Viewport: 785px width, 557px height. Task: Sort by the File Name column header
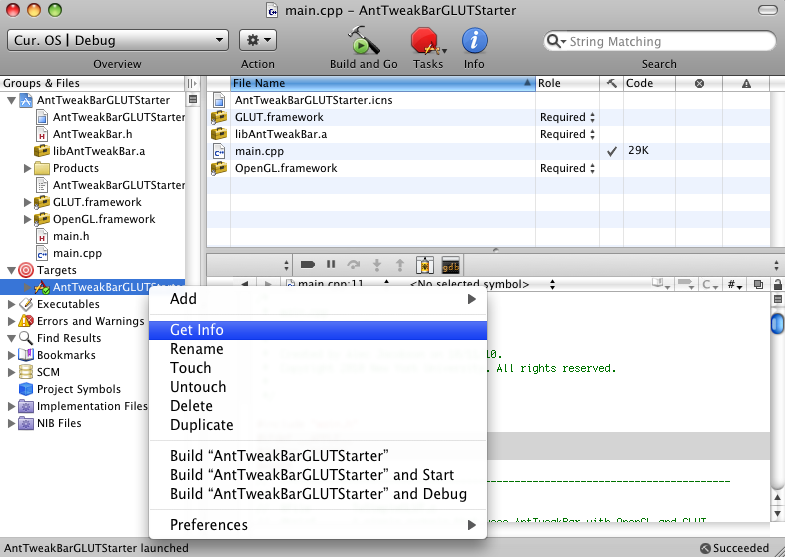pos(380,84)
